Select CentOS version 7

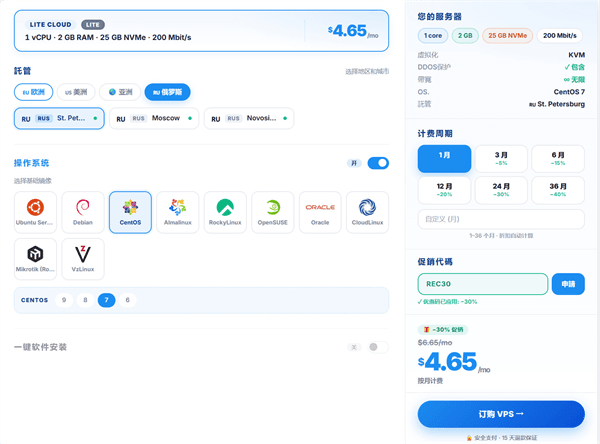point(106,300)
